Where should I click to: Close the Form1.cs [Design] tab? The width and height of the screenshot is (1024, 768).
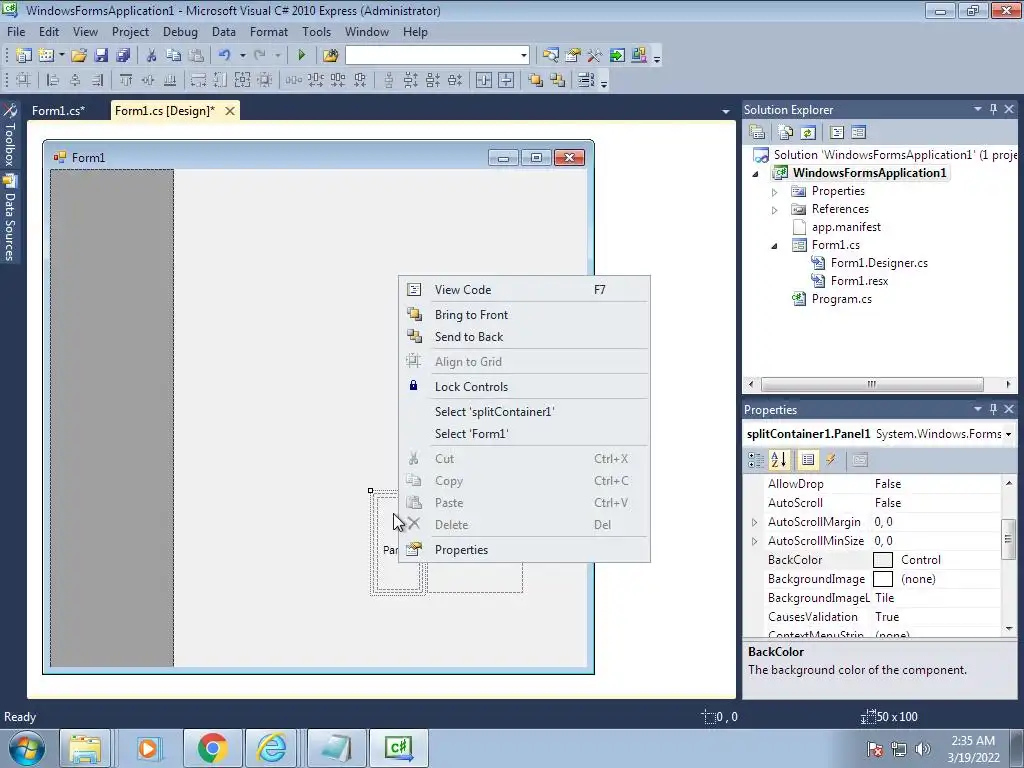point(230,111)
